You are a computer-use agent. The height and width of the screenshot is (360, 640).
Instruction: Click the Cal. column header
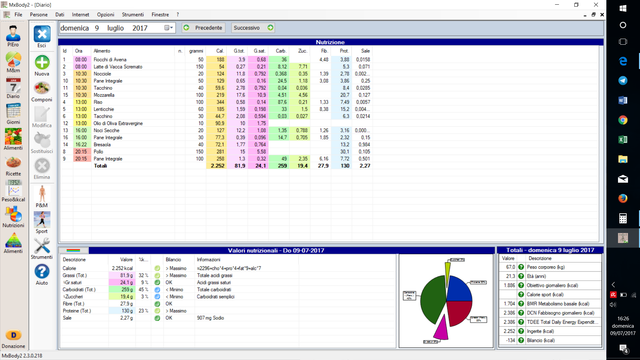pos(220,51)
